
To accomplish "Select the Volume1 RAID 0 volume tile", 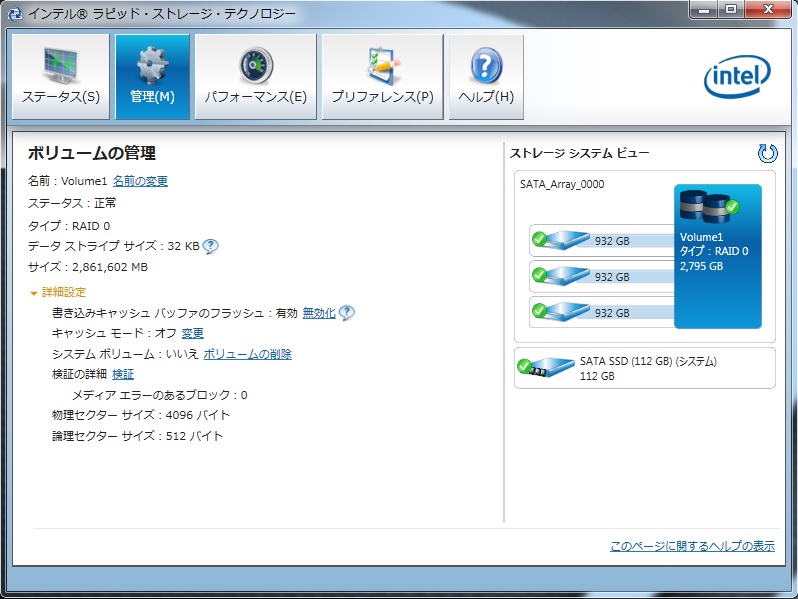I will [718, 256].
